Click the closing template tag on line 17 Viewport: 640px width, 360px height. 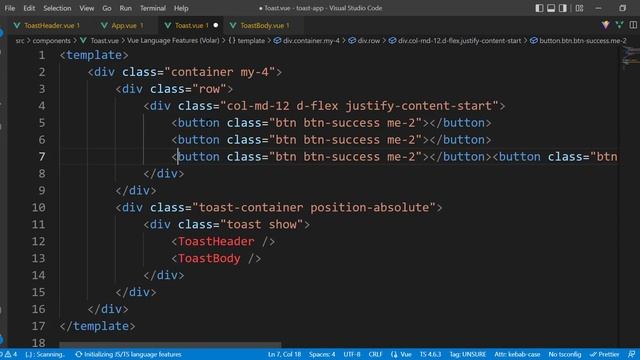point(97,326)
